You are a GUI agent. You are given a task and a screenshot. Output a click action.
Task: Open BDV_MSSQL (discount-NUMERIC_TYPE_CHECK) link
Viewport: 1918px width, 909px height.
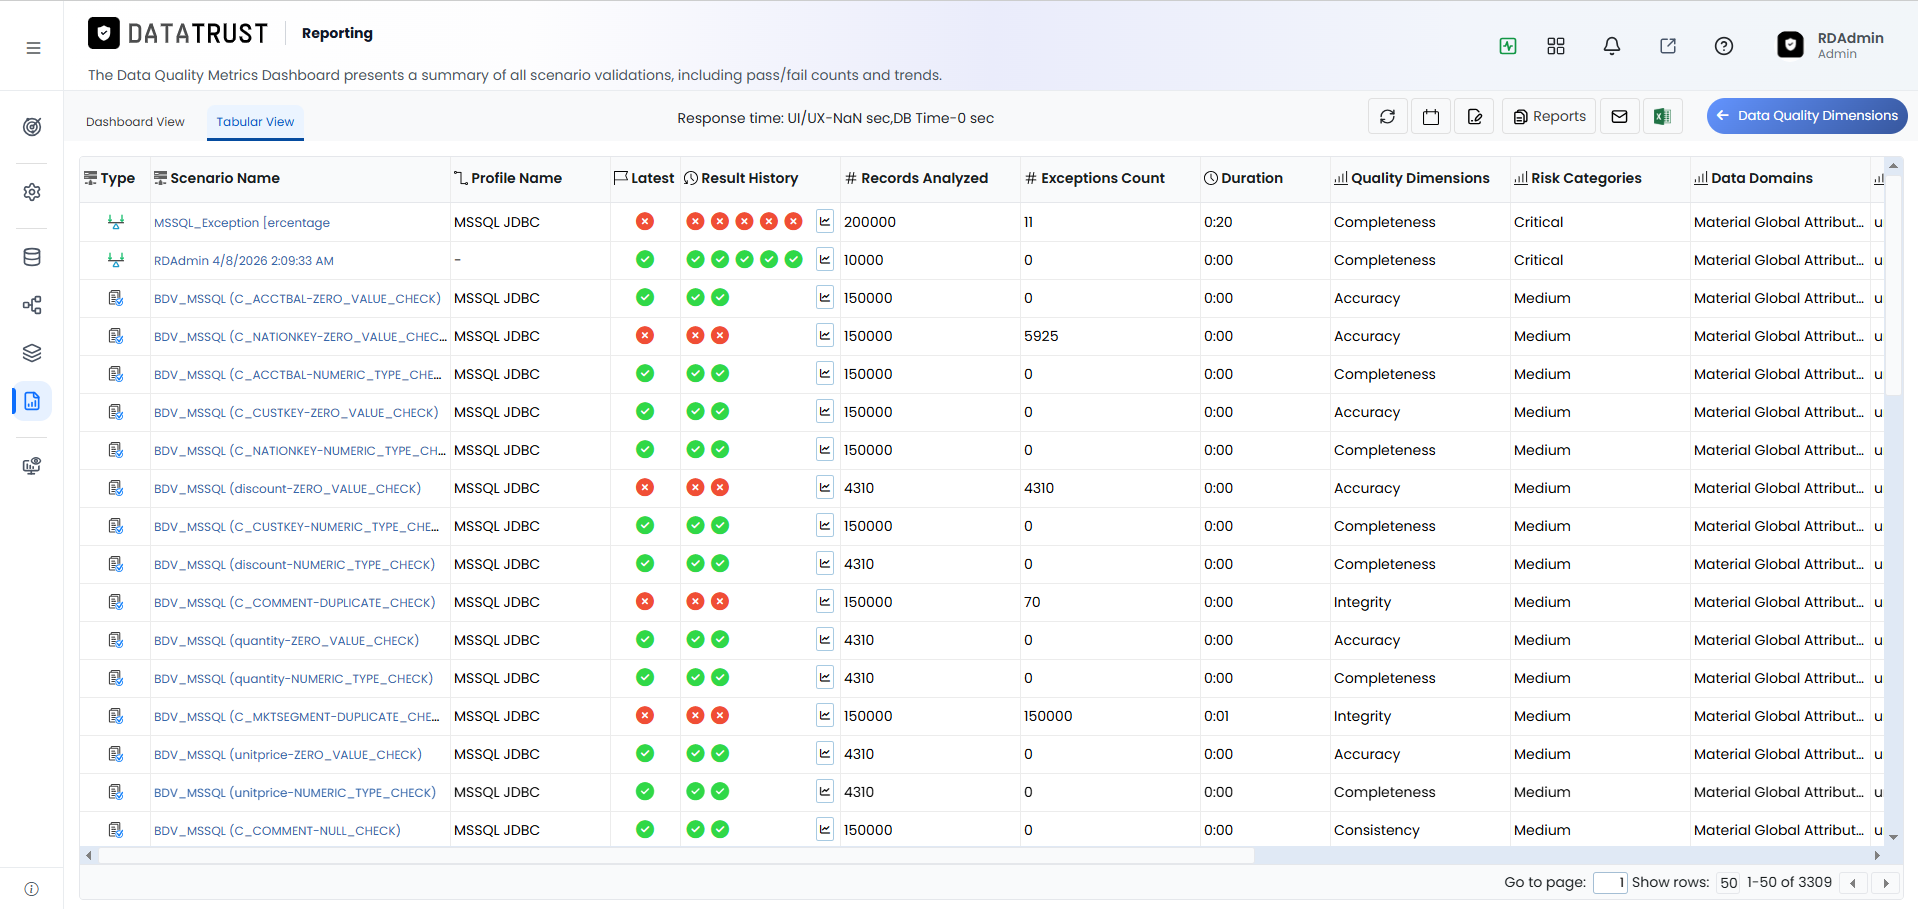pyautogui.click(x=294, y=564)
